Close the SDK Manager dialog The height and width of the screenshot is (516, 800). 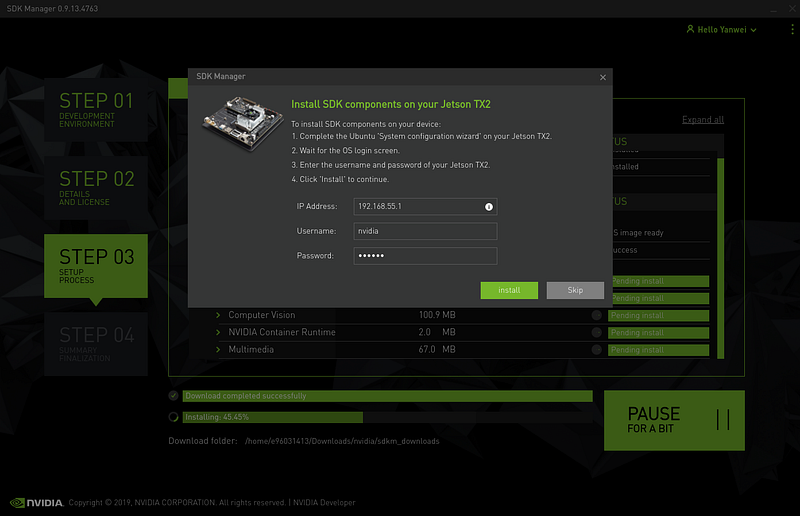click(x=603, y=77)
